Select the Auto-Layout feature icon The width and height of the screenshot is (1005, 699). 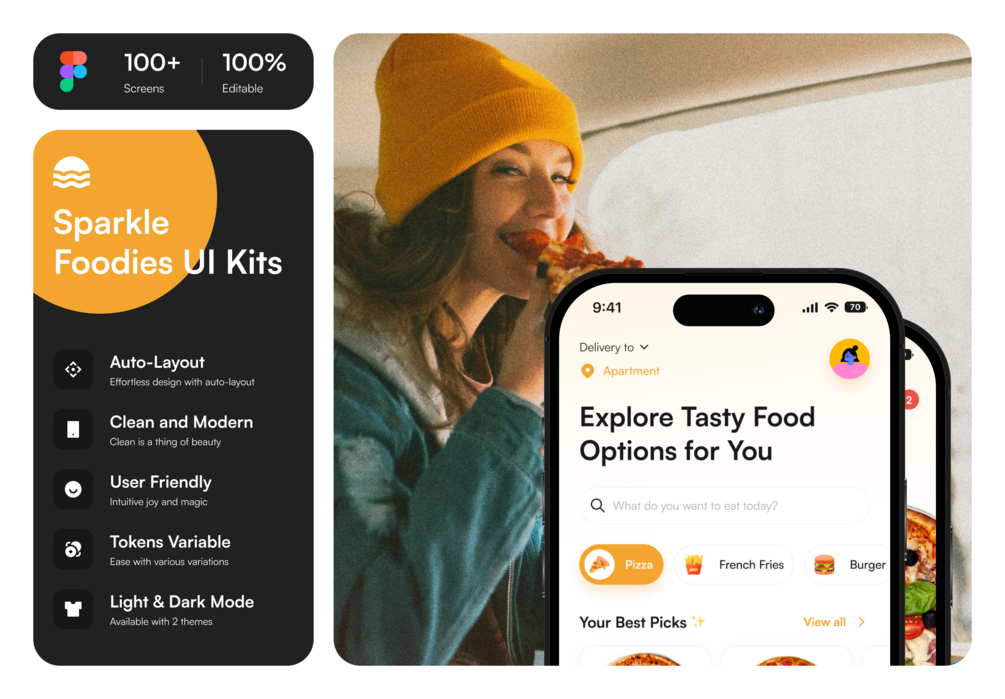73,370
